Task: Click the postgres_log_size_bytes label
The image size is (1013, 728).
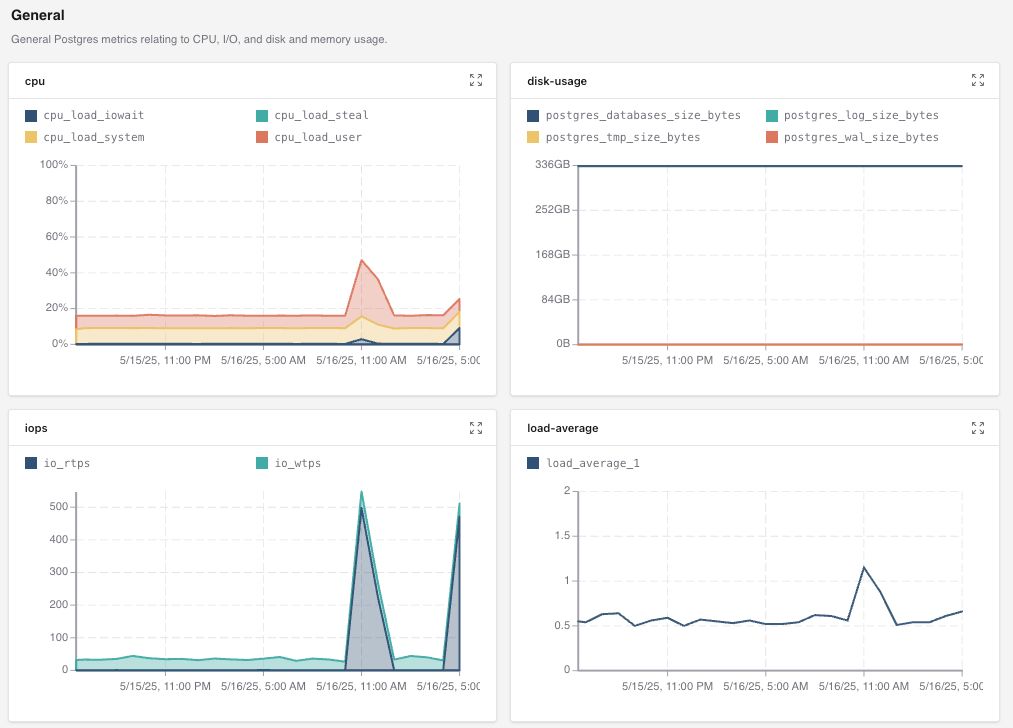Action: click(x=861, y=116)
